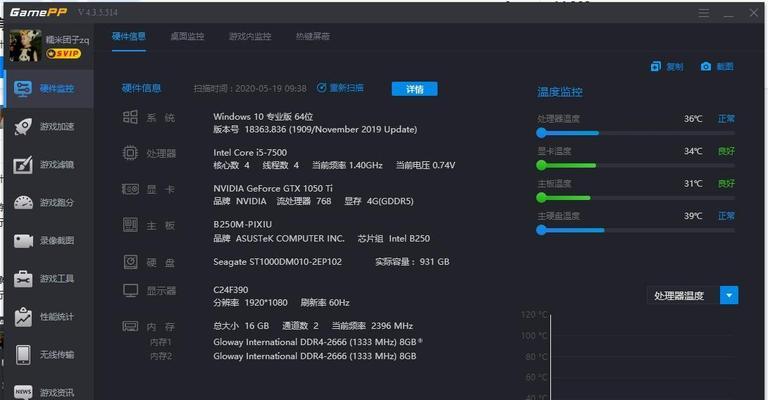Screen dimensions: 768x400
Task: Click the NVIDIA GeForce GTX 1050 Ti text
Action: click(x=273, y=188)
